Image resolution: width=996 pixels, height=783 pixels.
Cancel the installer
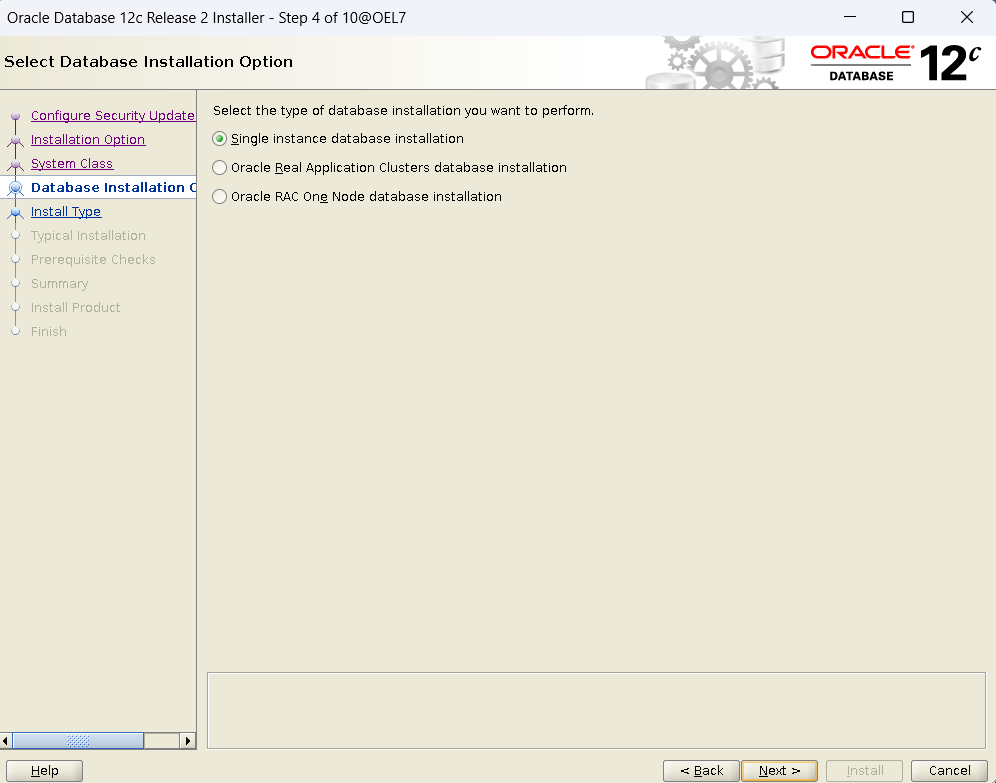point(949,770)
